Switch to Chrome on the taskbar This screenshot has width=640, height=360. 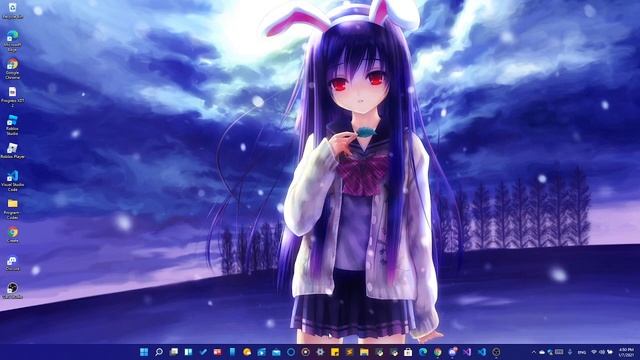(x=438, y=352)
